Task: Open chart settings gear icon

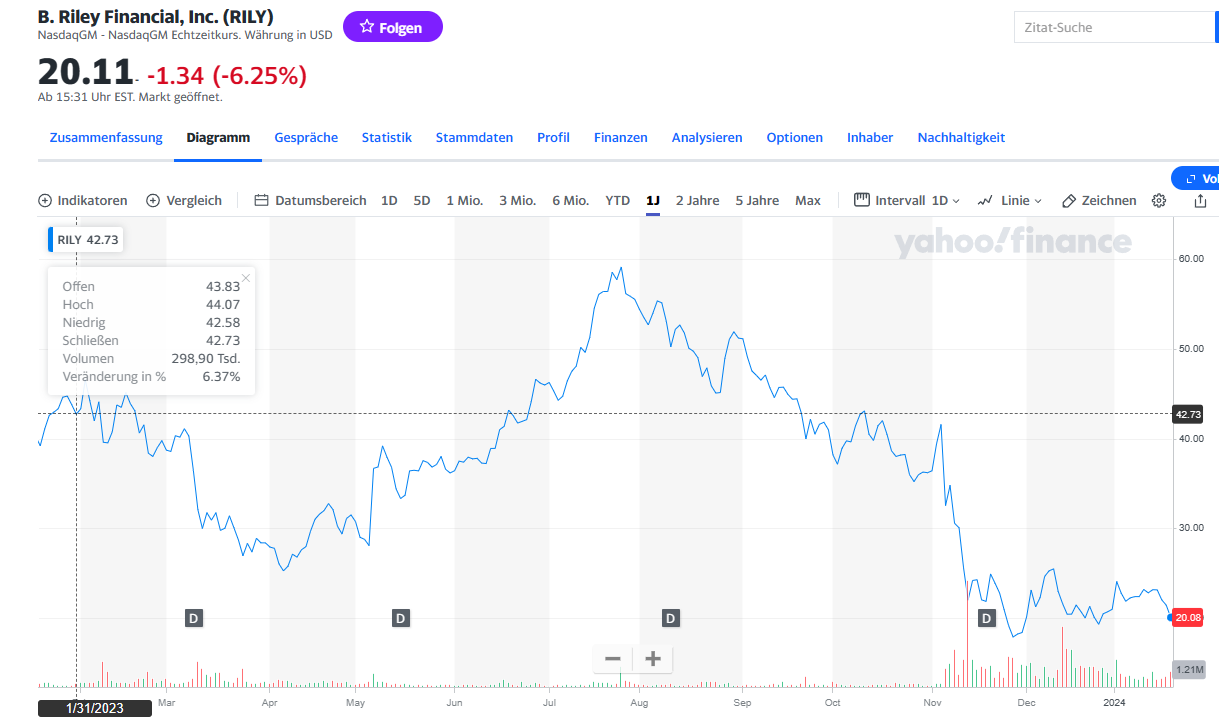Action: click(1159, 200)
